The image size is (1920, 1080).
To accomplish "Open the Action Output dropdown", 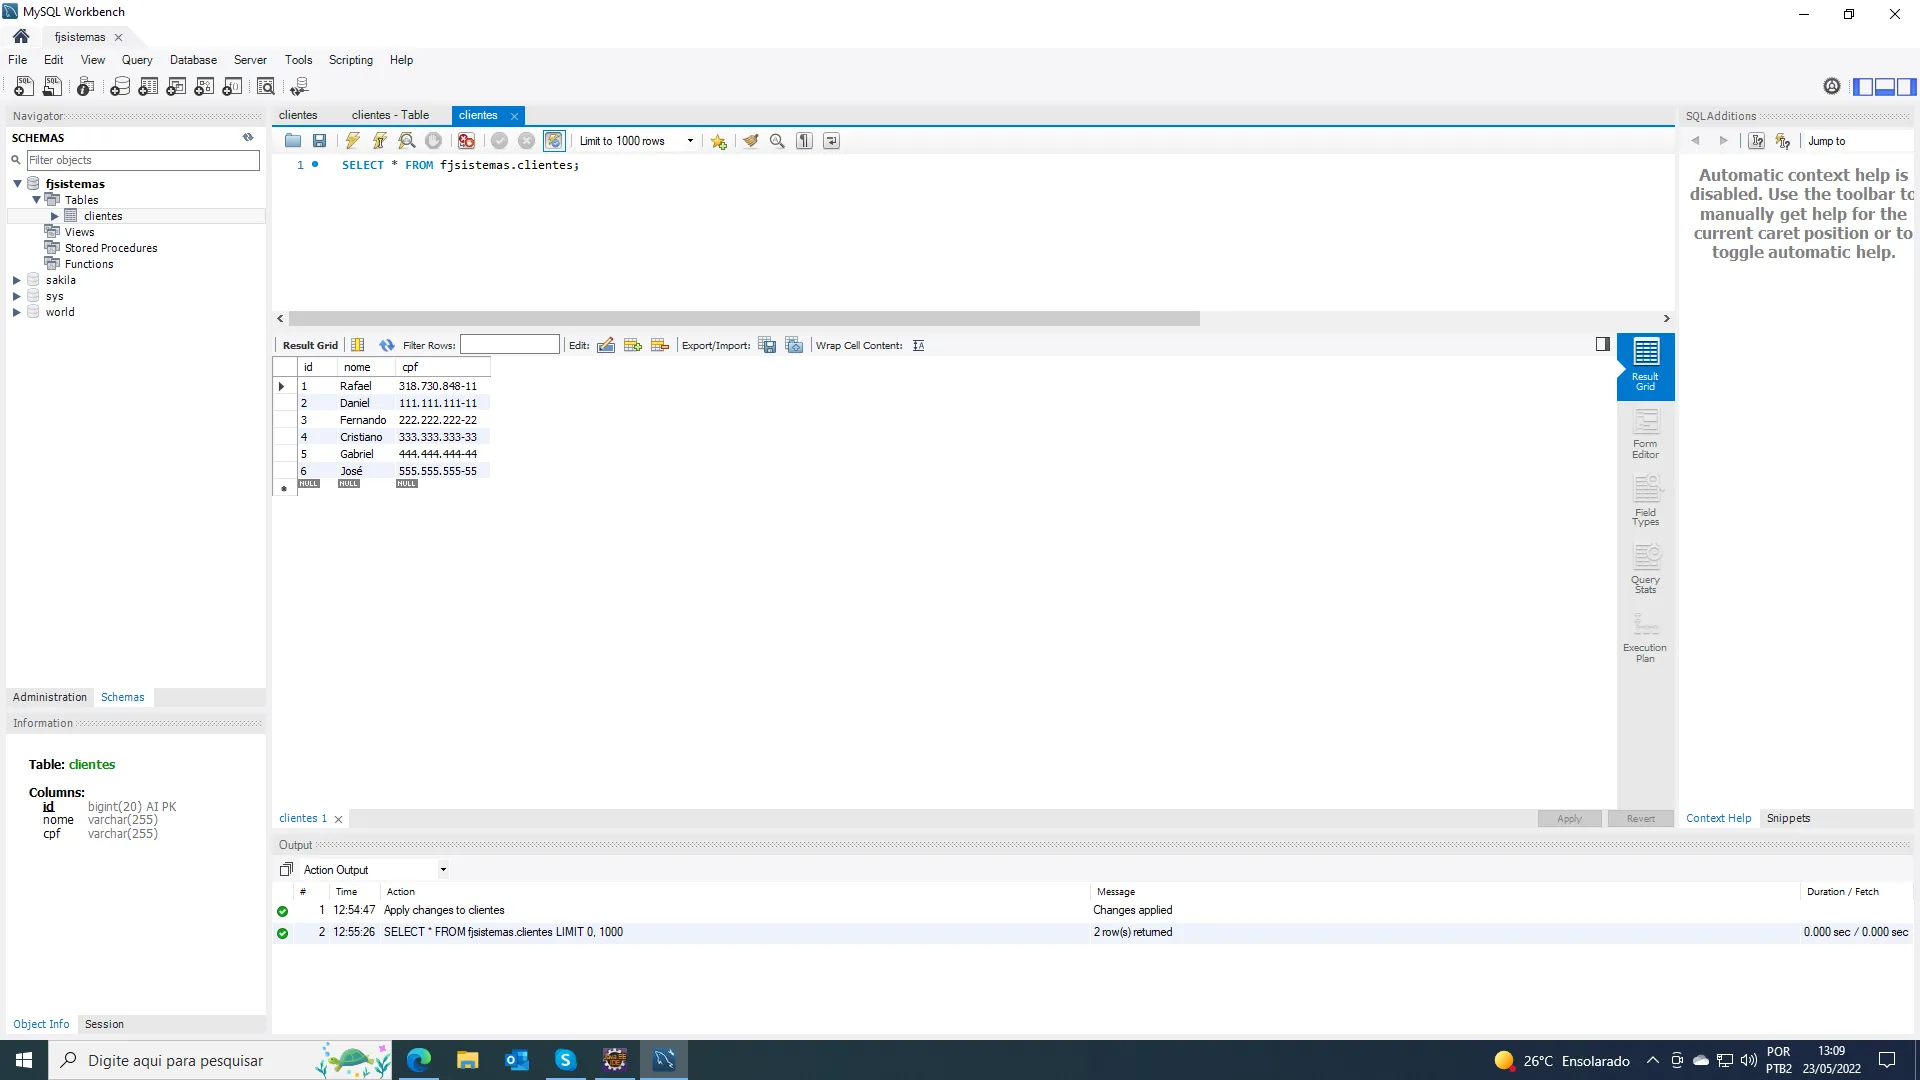I will point(443,870).
